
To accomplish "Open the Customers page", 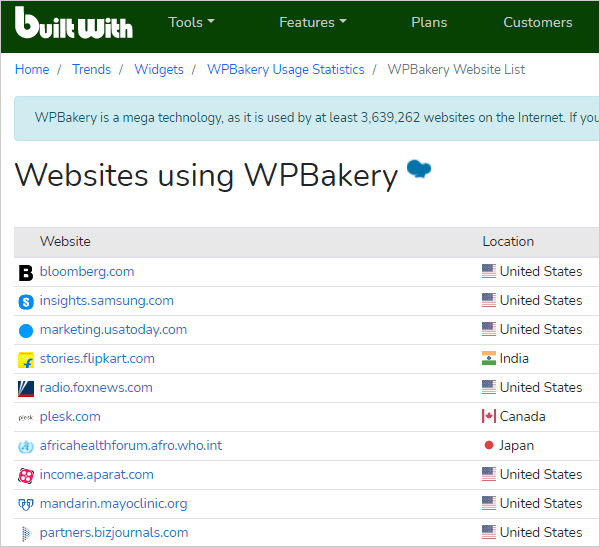I will [x=538, y=22].
